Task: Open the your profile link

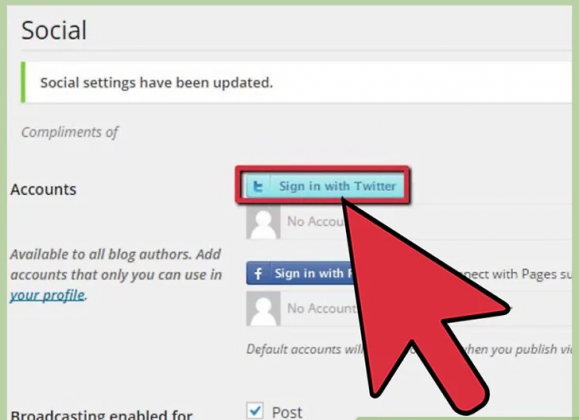Action: [x=47, y=295]
